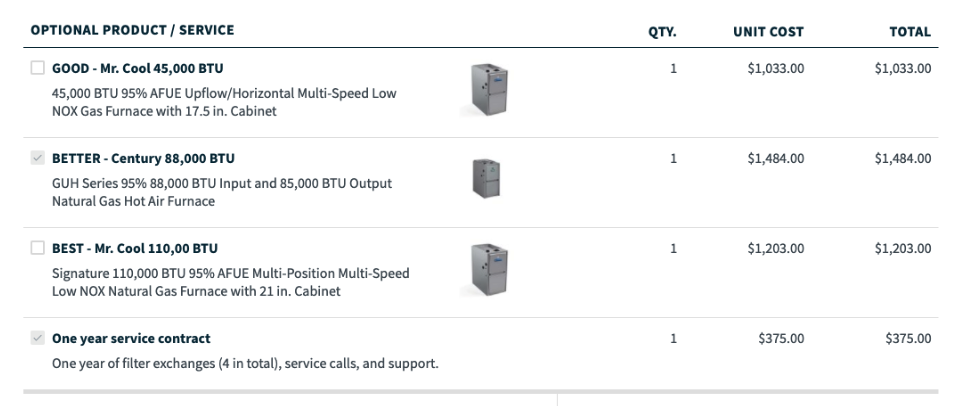Click the BEST - Mr. Cool 110,00 BTU title

pyautogui.click(x=135, y=249)
